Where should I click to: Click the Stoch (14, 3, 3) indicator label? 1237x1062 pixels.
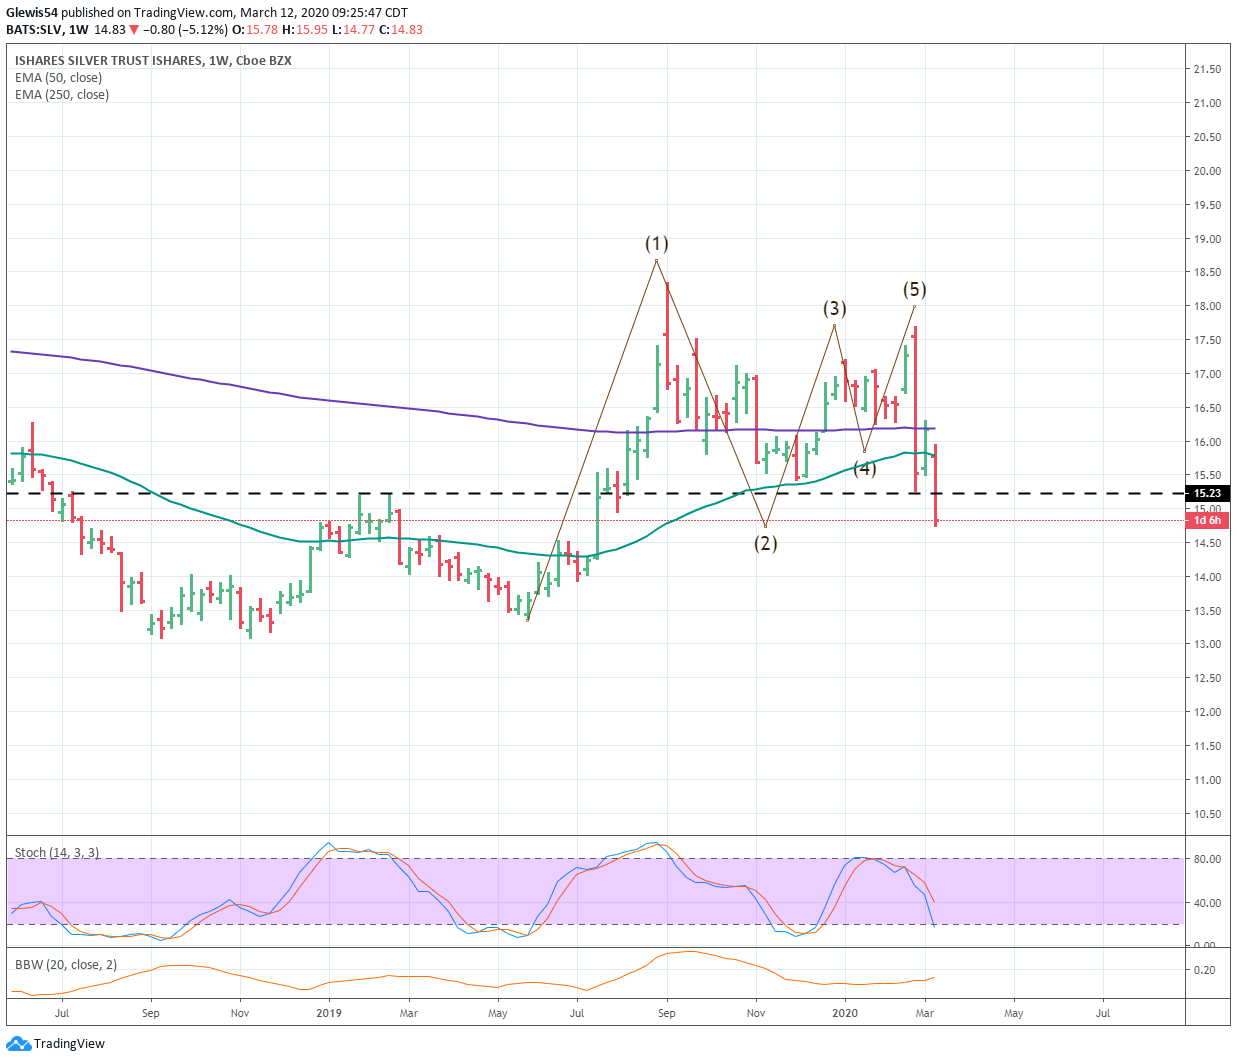tap(57, 853)
